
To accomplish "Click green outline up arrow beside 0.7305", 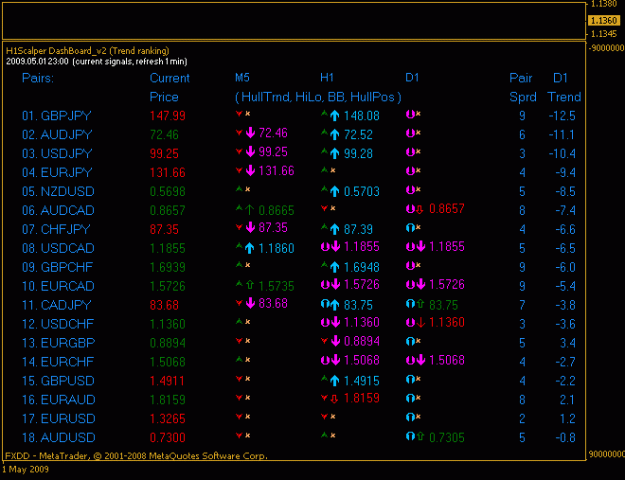I will pos(420,437).
